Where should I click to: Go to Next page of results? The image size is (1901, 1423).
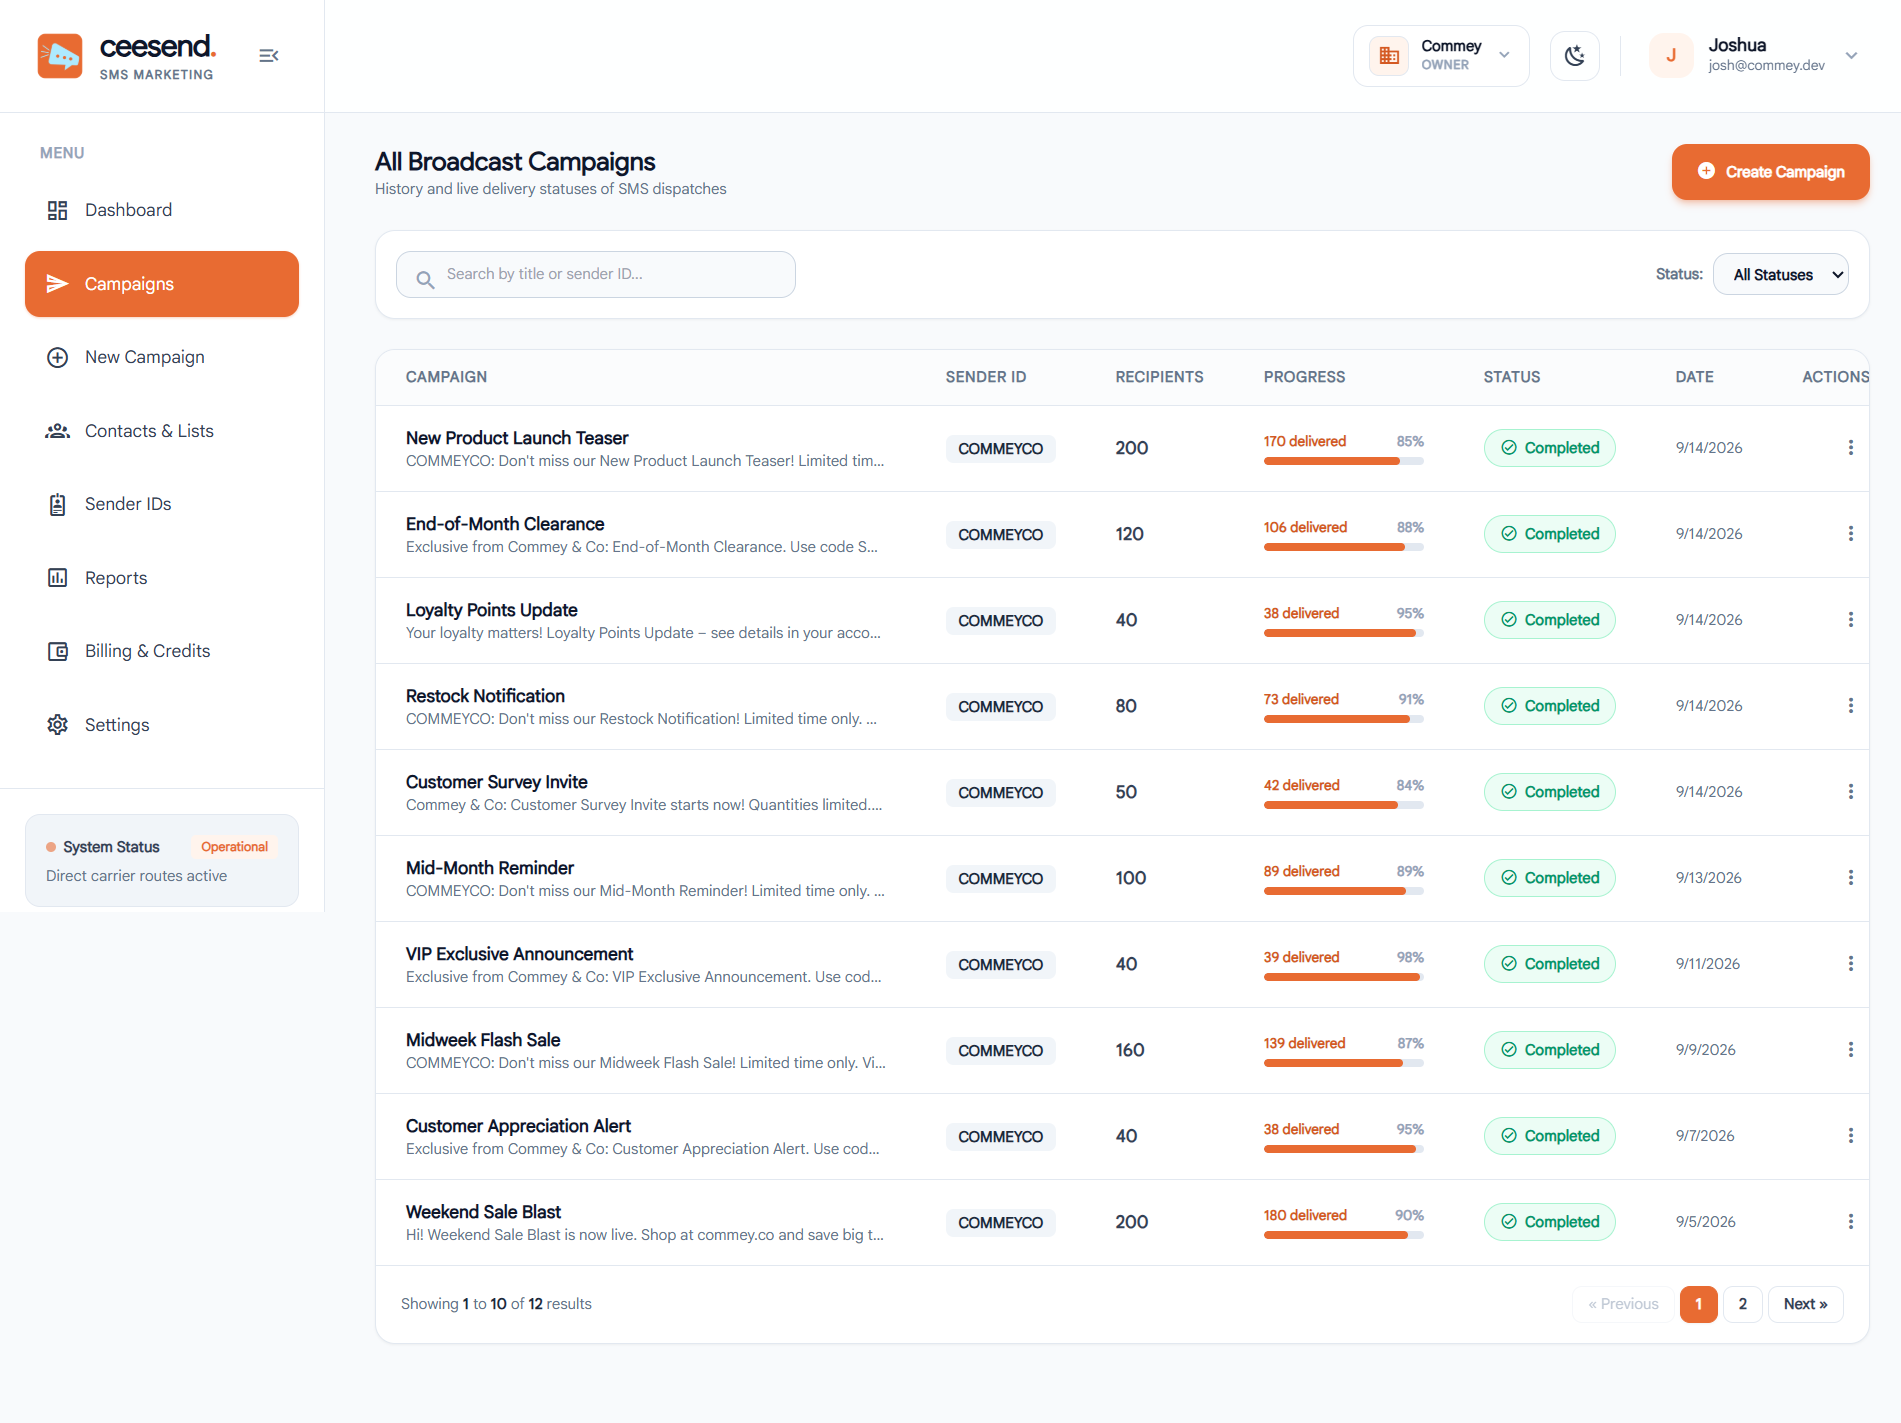point(1806,1304)
